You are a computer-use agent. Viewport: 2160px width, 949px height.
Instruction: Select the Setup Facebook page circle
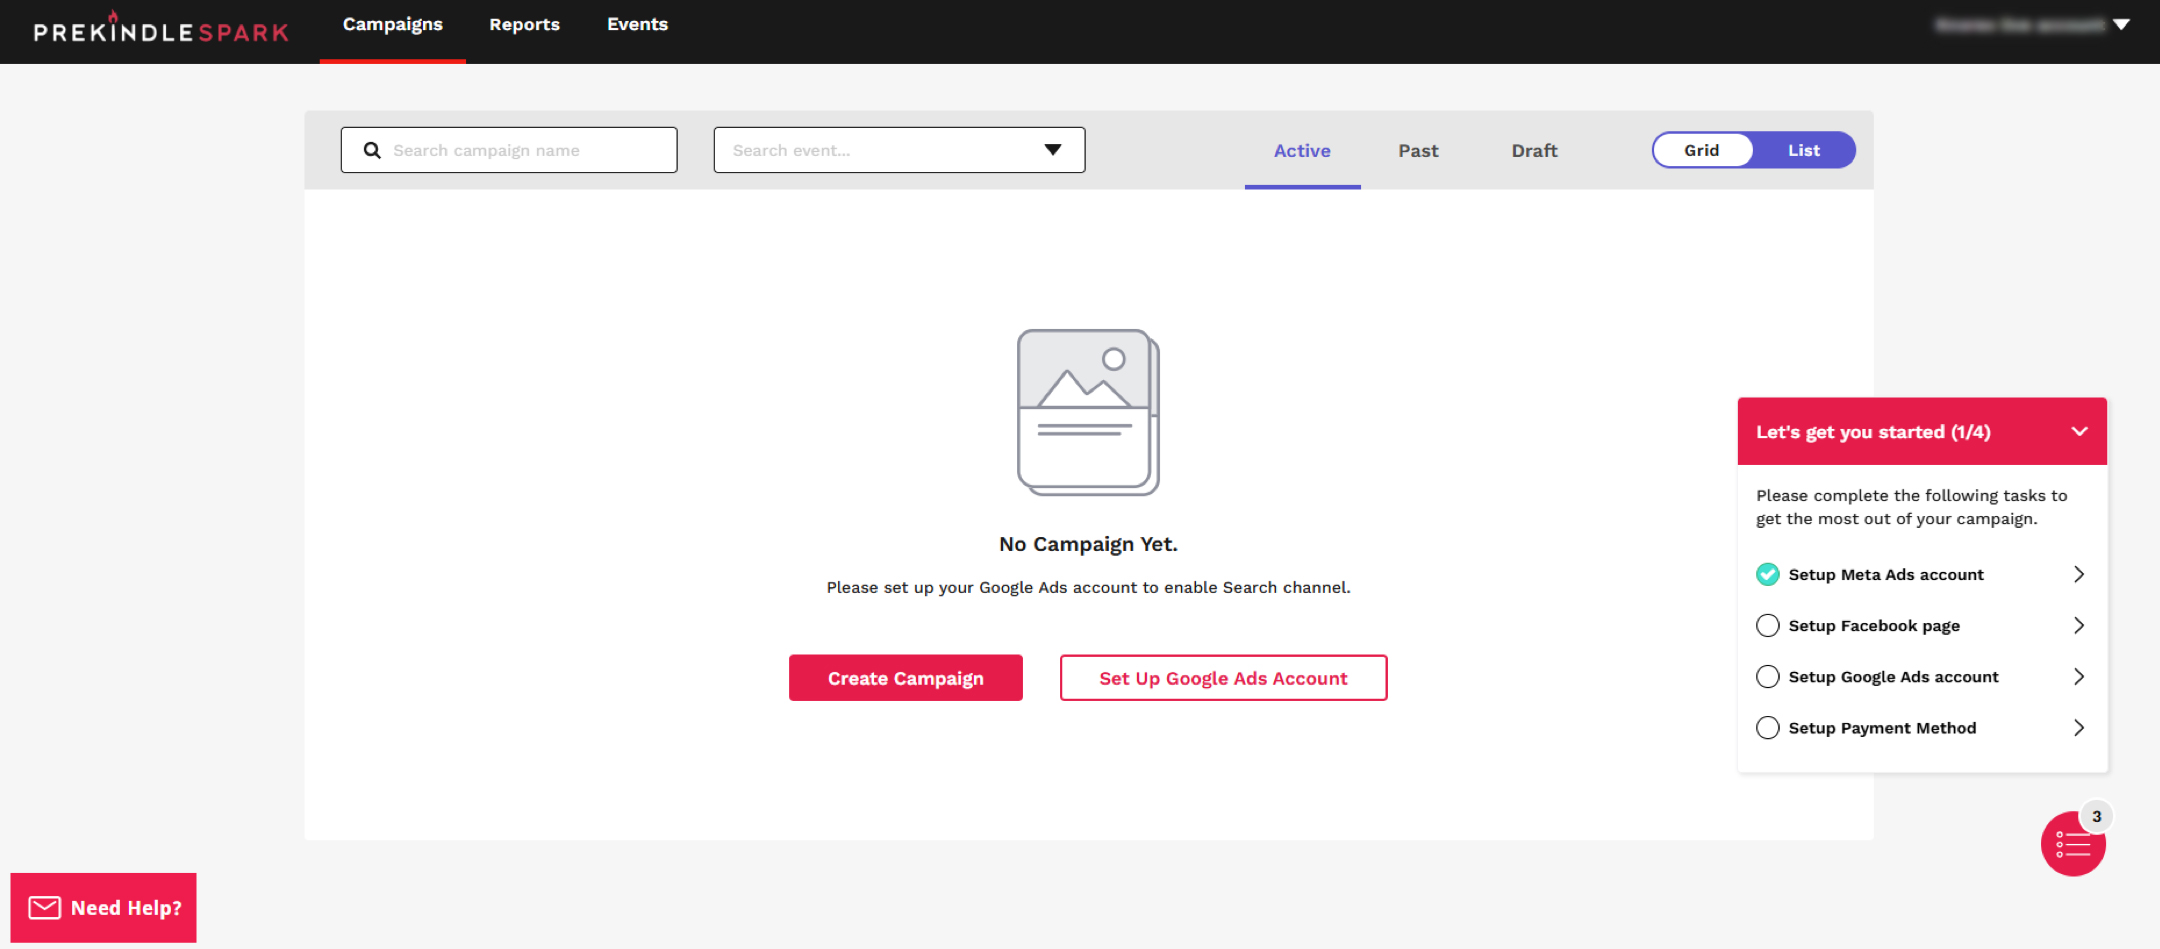1767,625
